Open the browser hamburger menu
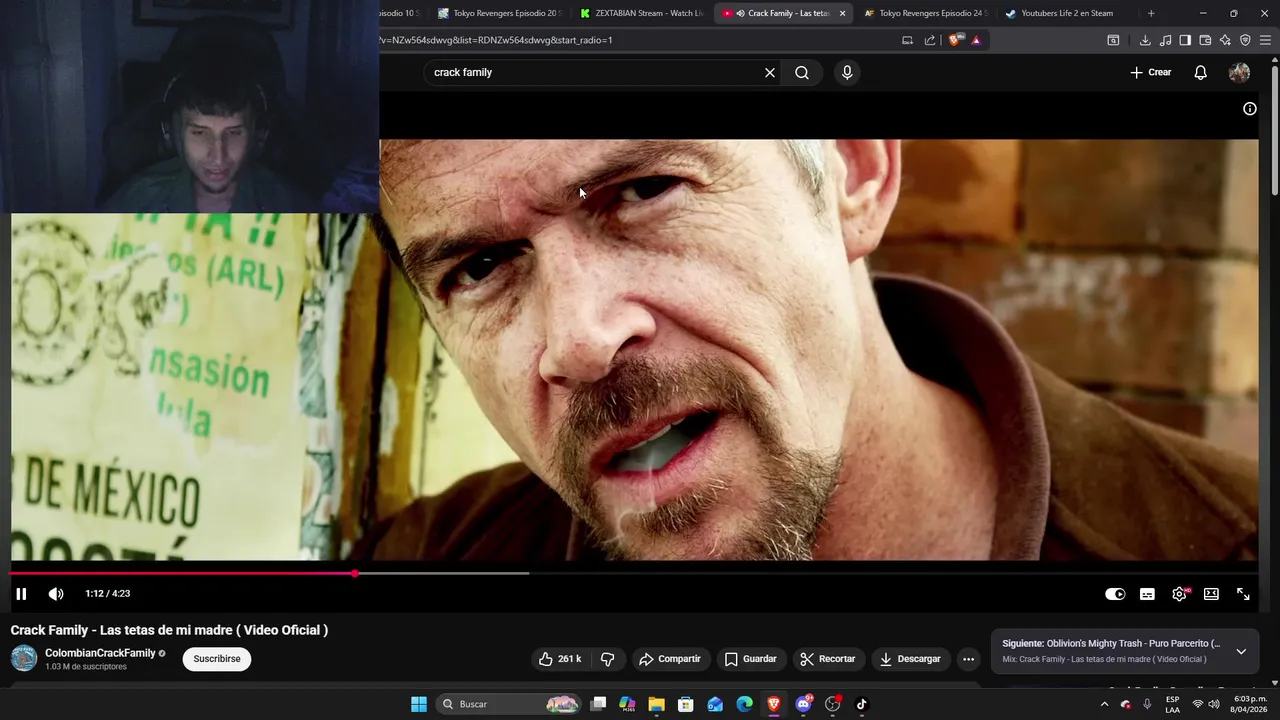Screen dimensions: 1280x720 coord(1265,40)
